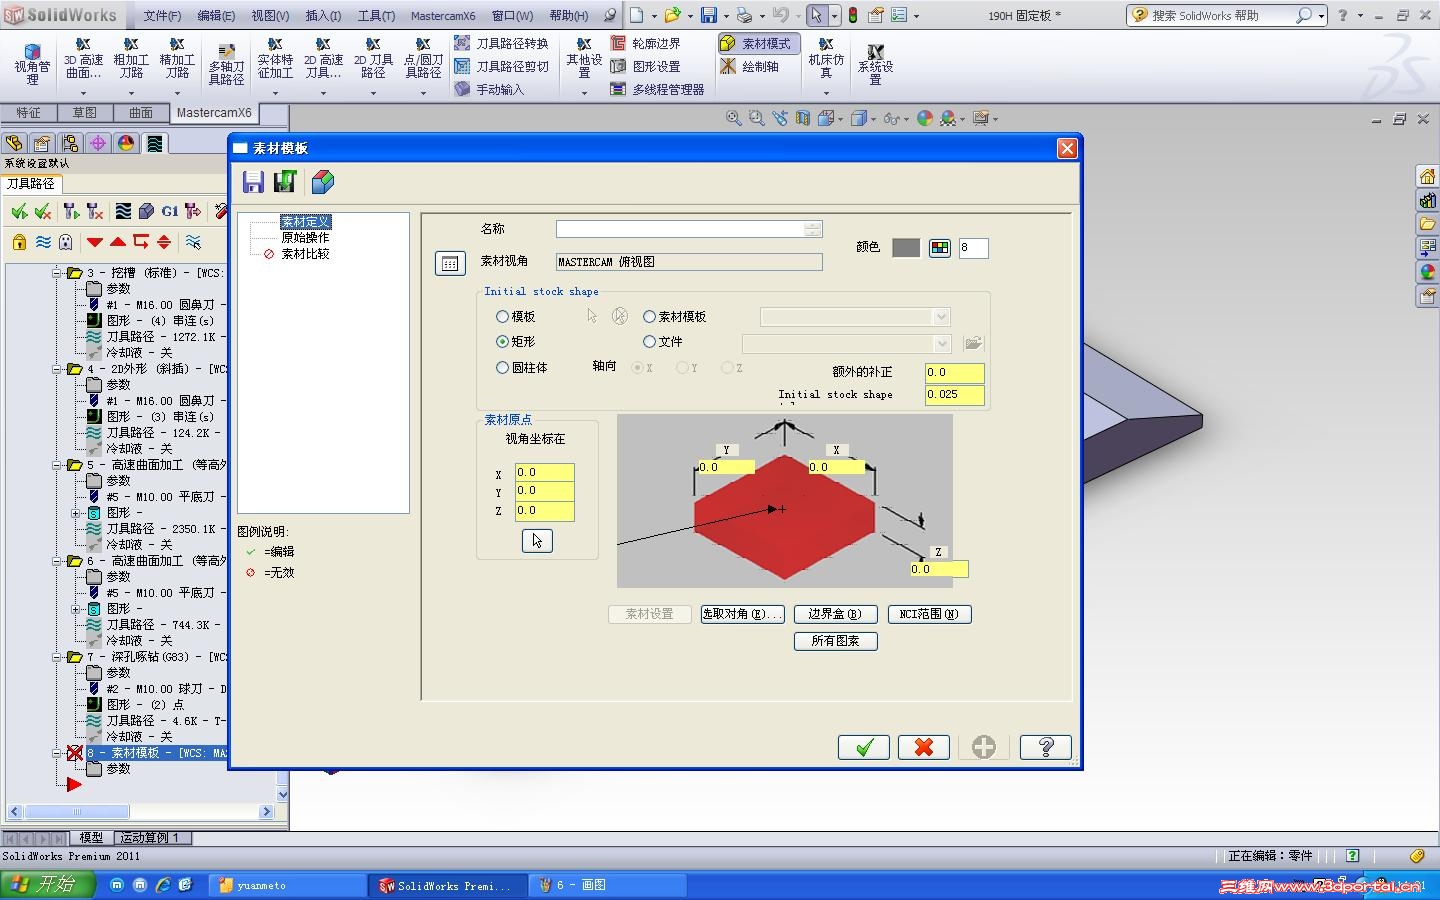Click select all operations icon in 刀具路径 panel
Image resolution: width=1440 pixels, height=900 pixels.
pos(19,211)
